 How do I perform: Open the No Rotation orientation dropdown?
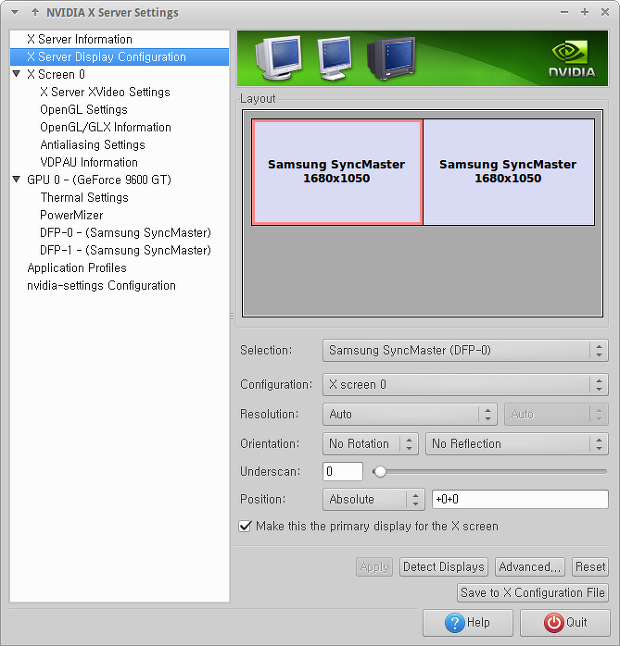click(x=370, y=444)
